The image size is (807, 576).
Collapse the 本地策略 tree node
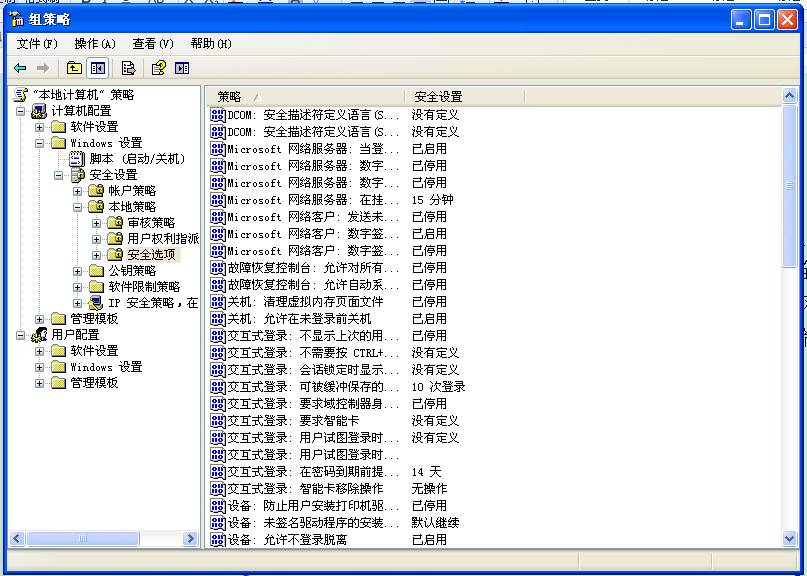pyautogui.click(x=78, y=207)
